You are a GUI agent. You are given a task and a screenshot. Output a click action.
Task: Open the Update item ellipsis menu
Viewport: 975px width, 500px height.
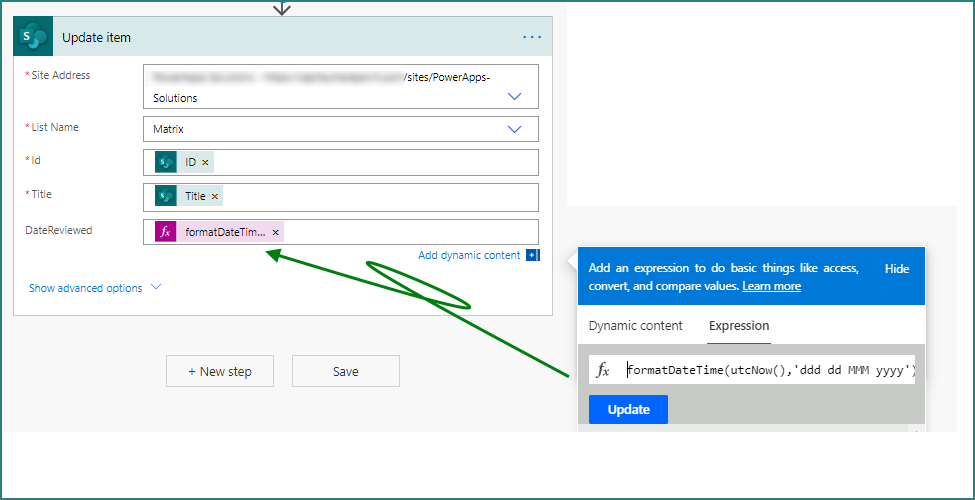coord(532,37)
